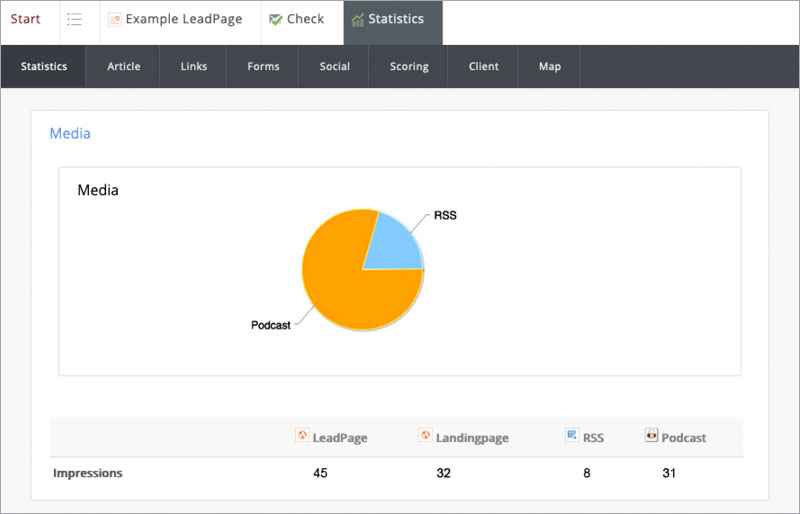Open the Links statistics tab
The image size is (800, 514).
pyautogui.click(x=194, y=67)
